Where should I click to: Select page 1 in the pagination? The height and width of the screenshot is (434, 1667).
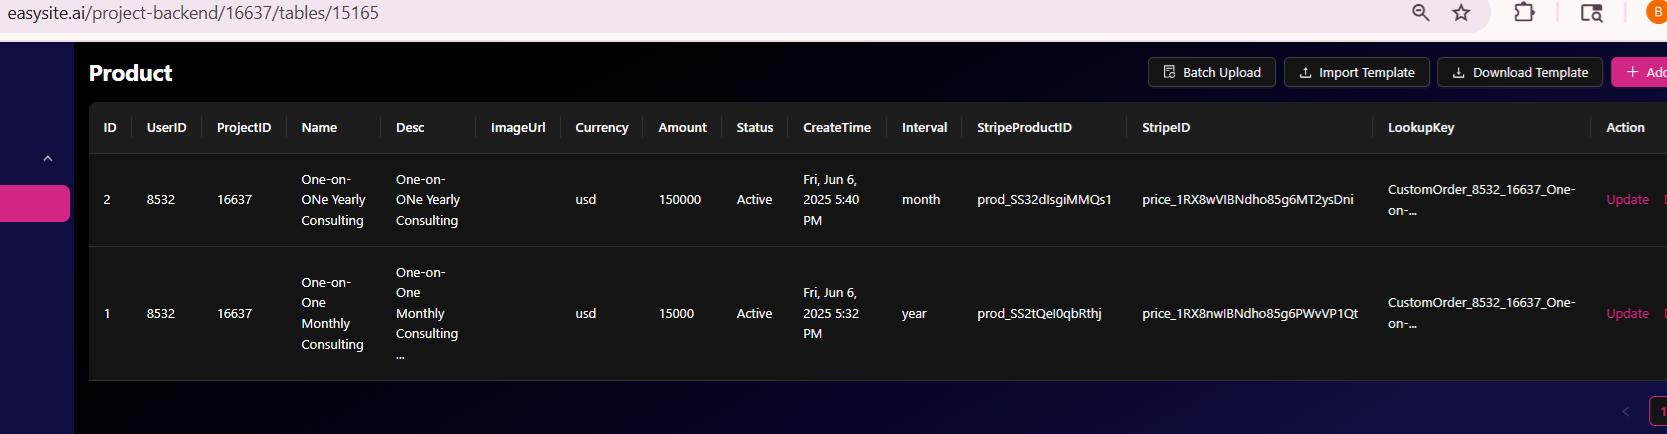1659,412
